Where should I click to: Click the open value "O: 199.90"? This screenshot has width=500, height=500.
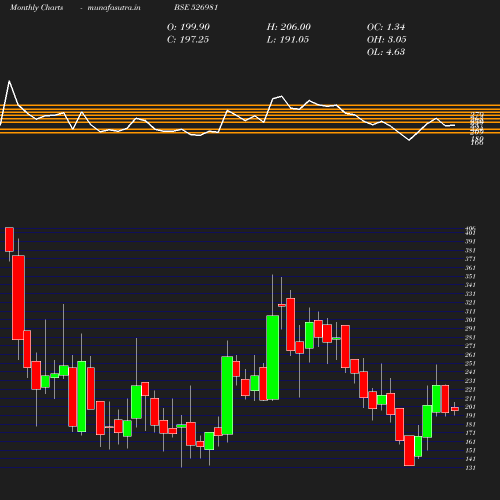pyautogui.click(x=188, y=27)
